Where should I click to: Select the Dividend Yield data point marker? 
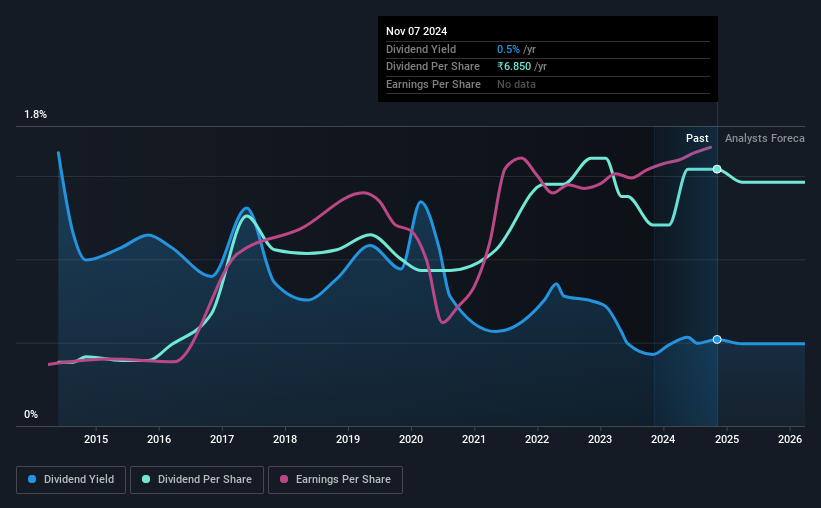pos(717,339)
